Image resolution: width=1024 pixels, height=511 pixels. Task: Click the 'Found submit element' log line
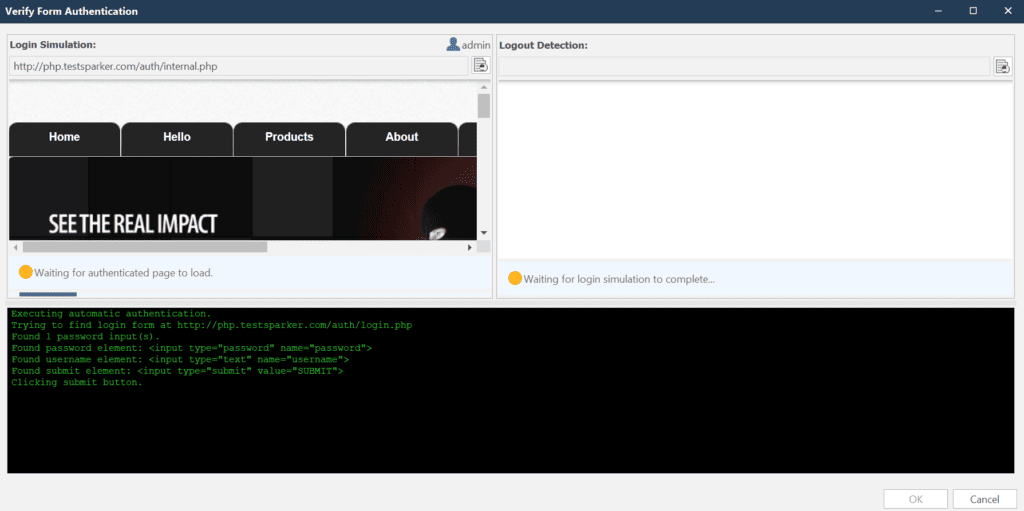tap(177, 371)
